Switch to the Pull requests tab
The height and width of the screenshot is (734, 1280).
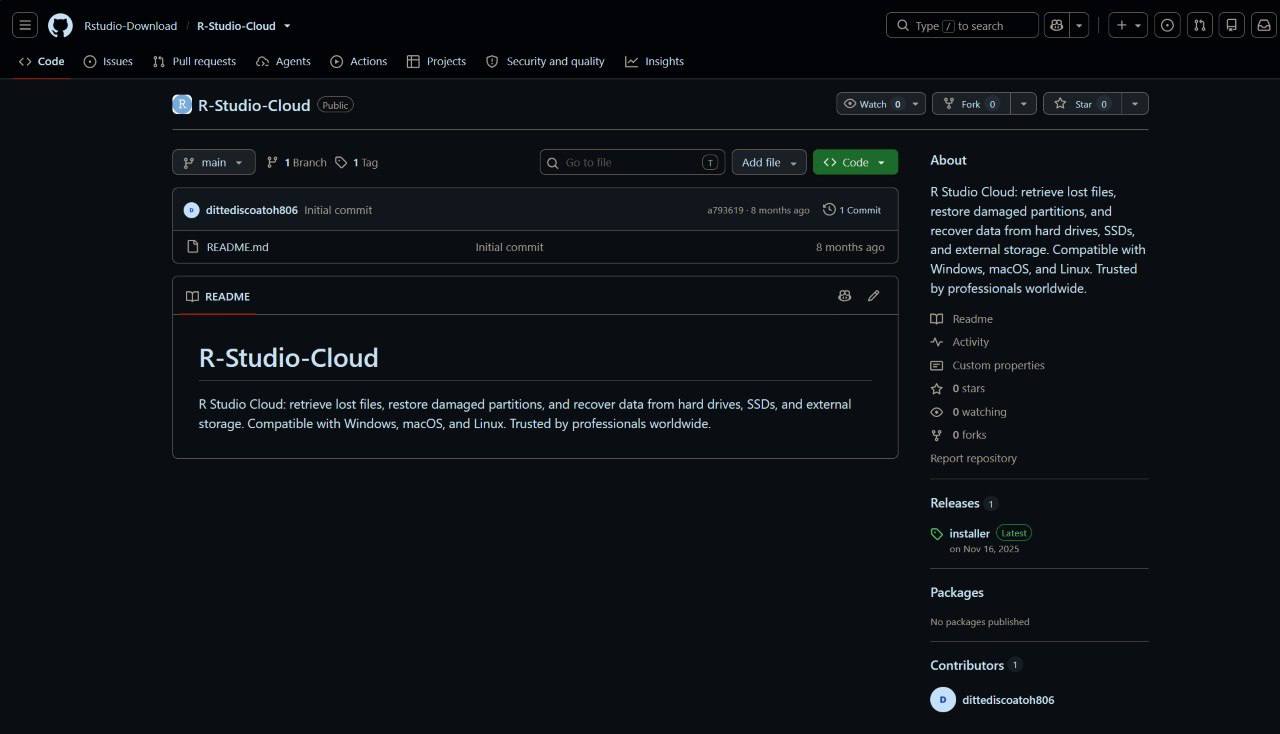point(194,61)
